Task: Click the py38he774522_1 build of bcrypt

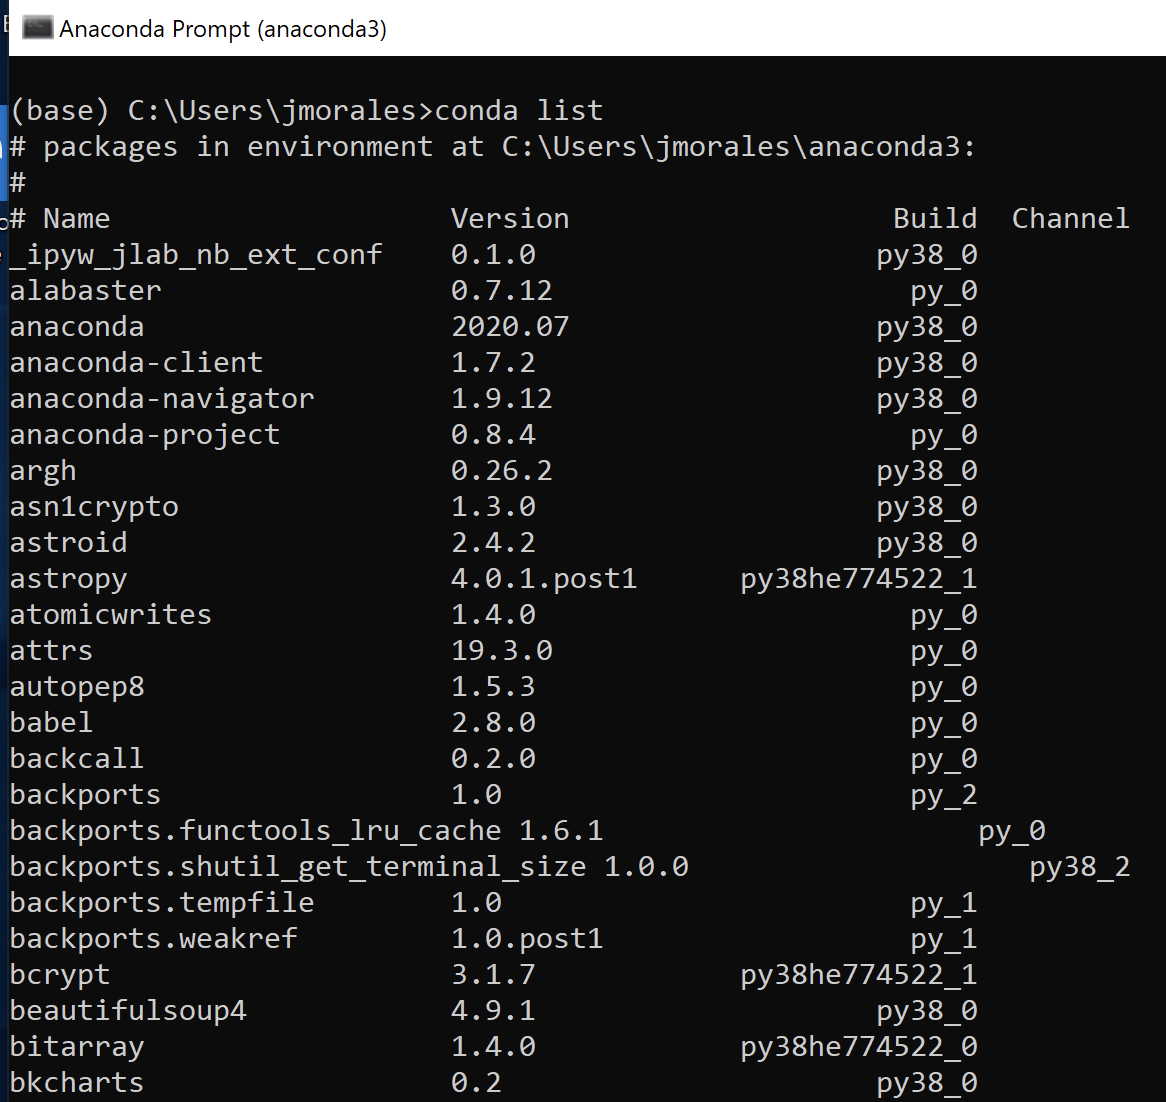Action: click(x=858, y=974)
